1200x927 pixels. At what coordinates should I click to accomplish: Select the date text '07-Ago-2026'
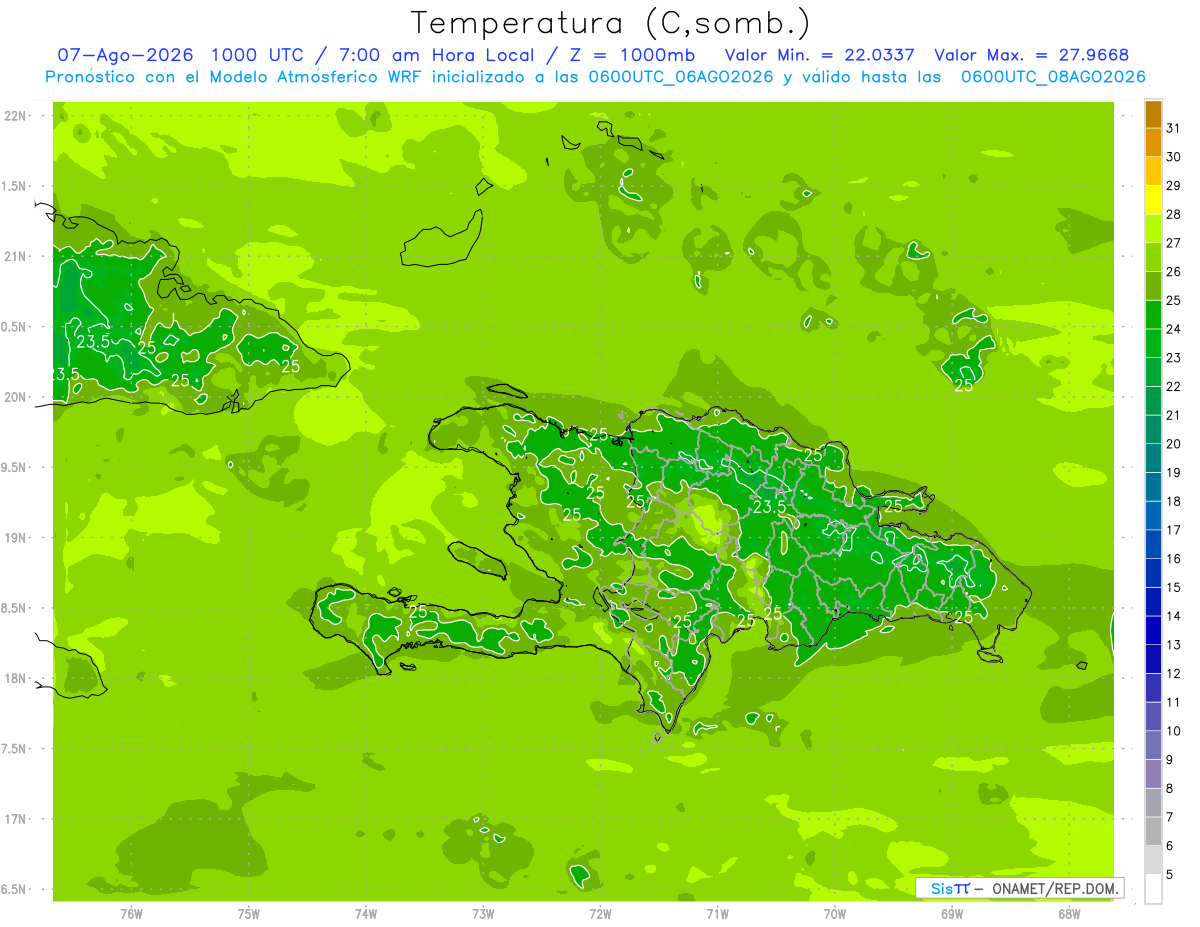coord(125,55)
